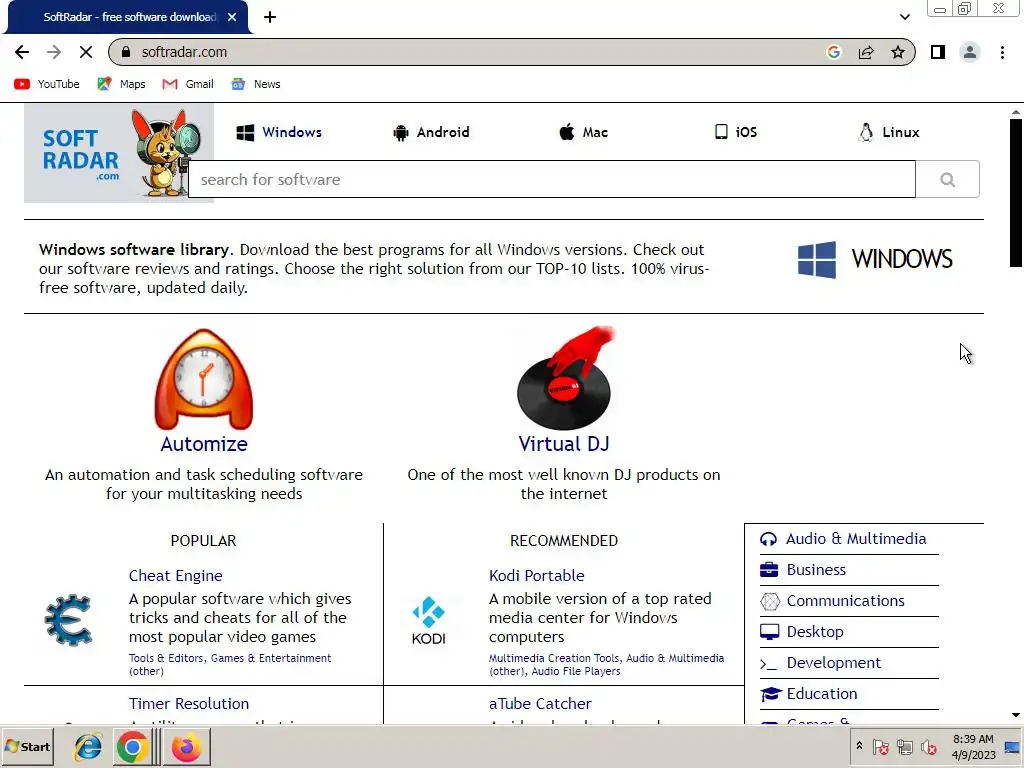Image resolution: width=1024 pixels, height=768 pixels.
Task: Open a new browser tab
Action: [270, 17]
